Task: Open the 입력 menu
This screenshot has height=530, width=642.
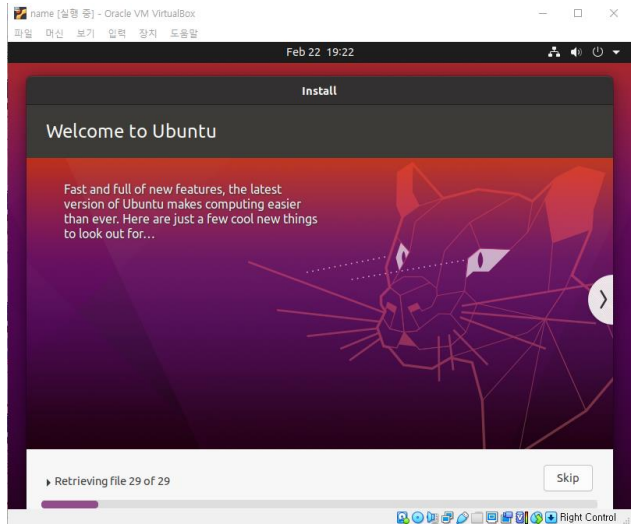Action: (x=117, y=33)
